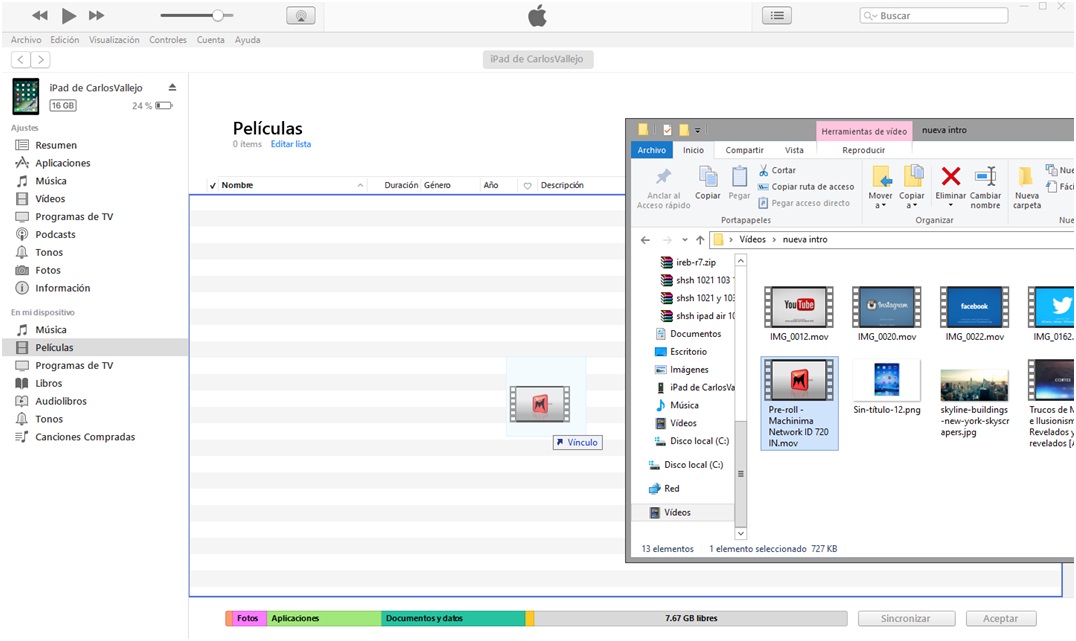Go up one folder with up arrow
Image resolution: width=1076 pixels, height=641 pixels.
(700, 240)
